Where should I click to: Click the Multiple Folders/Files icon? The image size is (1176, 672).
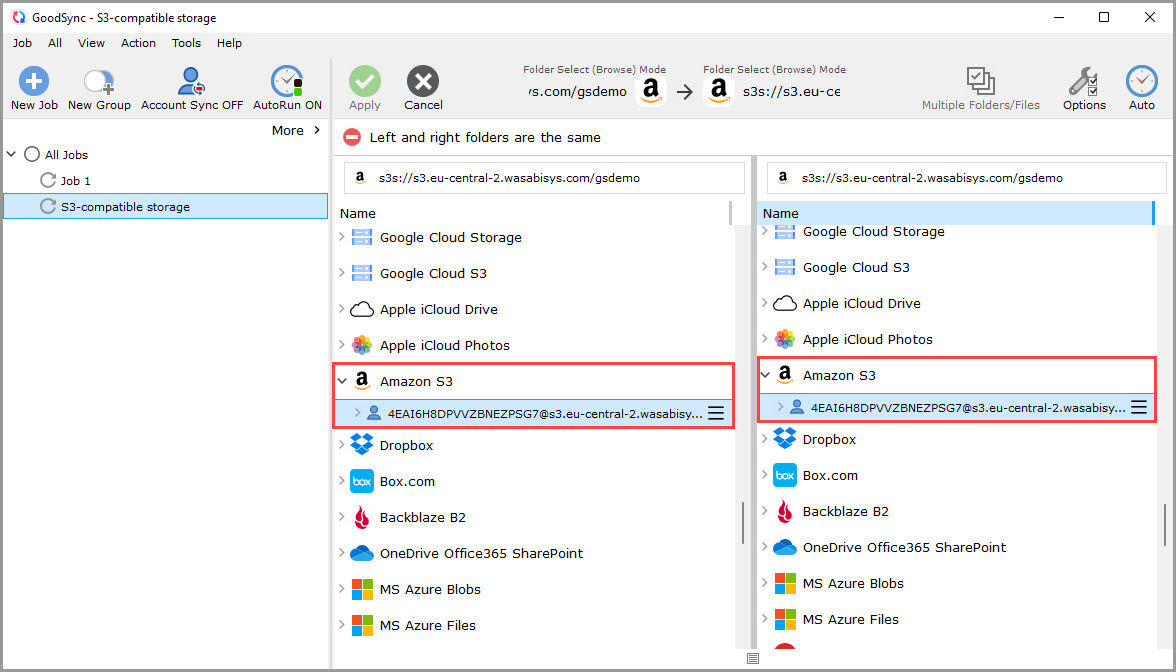(980, 81)
